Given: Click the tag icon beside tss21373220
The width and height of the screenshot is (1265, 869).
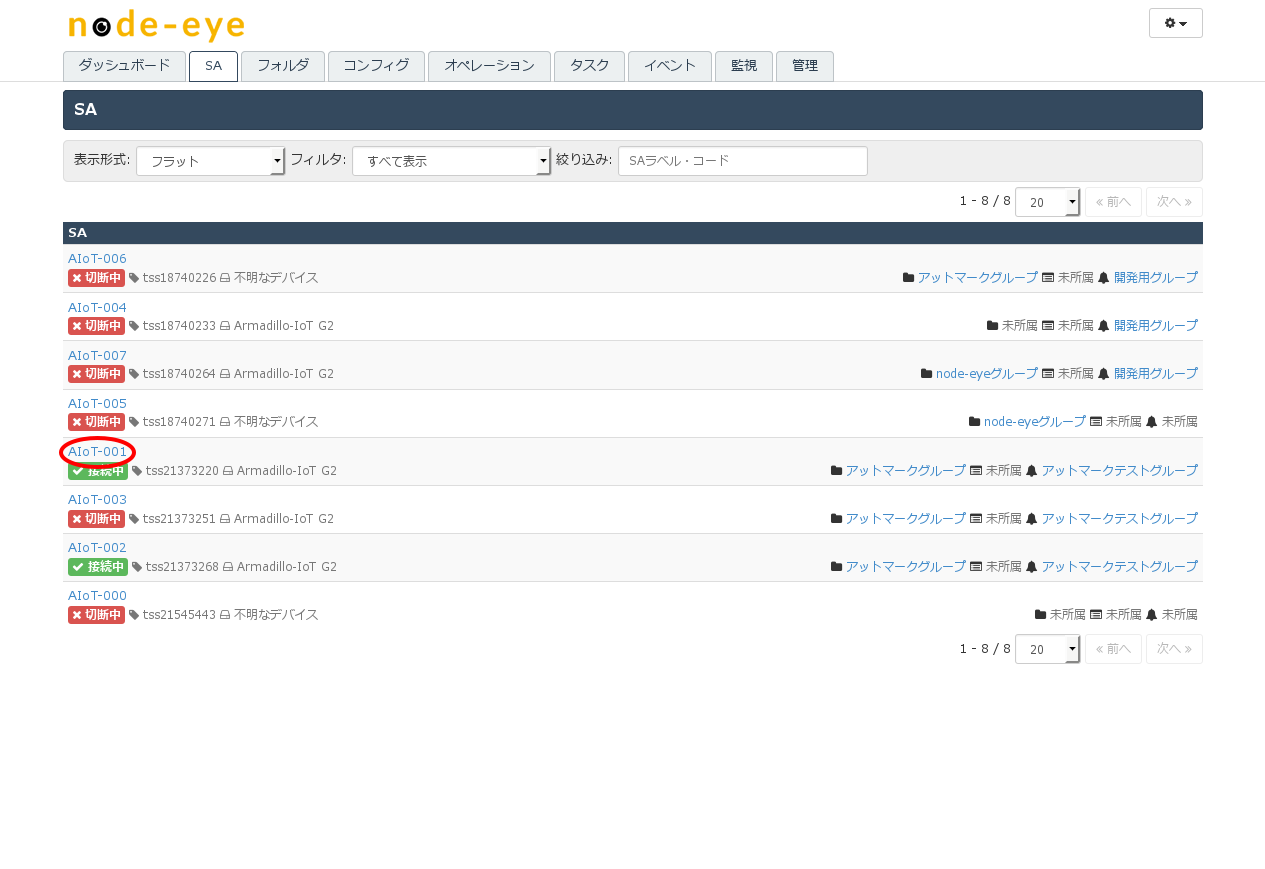Looking at the screenshot, I should pos(137,470).
